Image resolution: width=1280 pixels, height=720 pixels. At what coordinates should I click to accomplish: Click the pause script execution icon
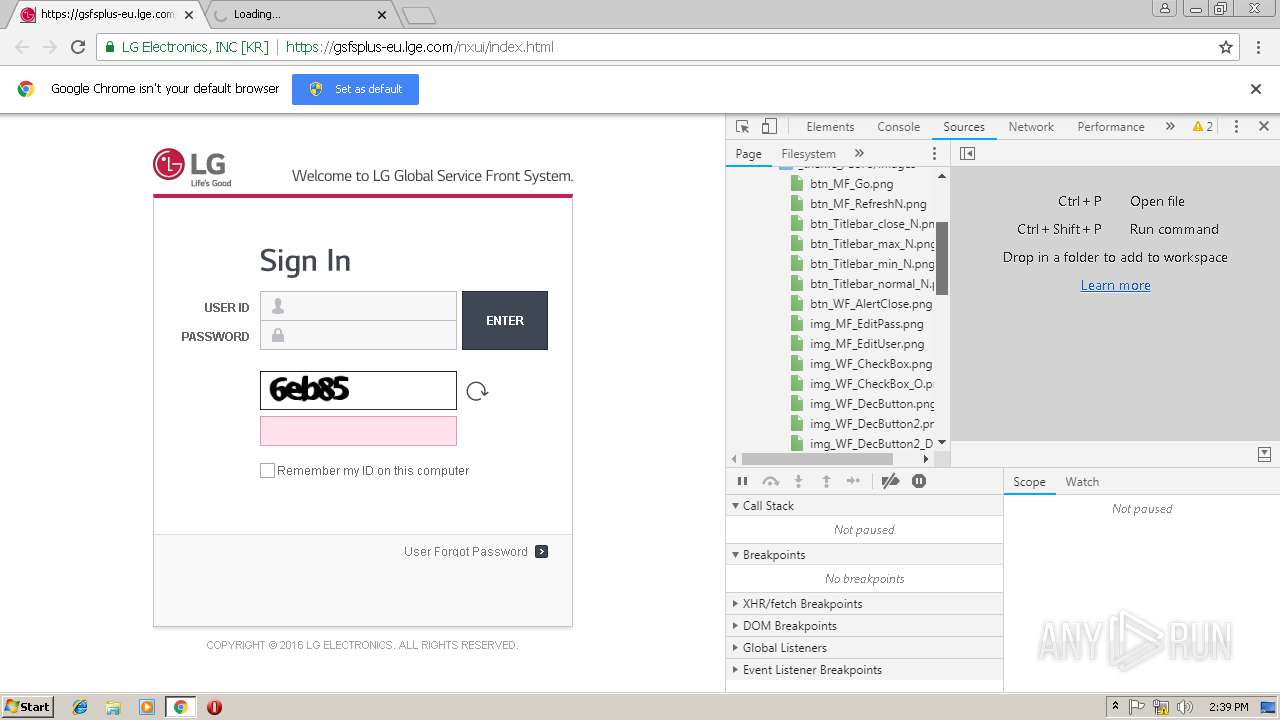[x=742, y=481]
